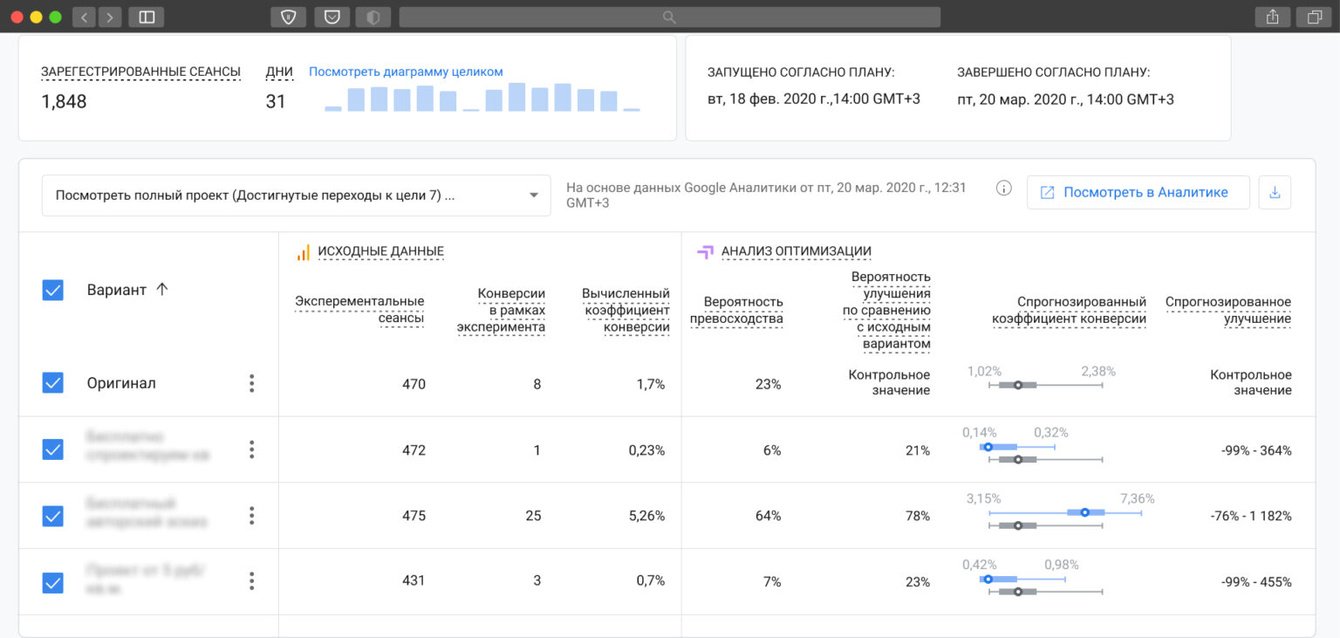Uncheck the Оригинал variant checkbox
This screenshot has height=638, width=1340.
point(53,383)
